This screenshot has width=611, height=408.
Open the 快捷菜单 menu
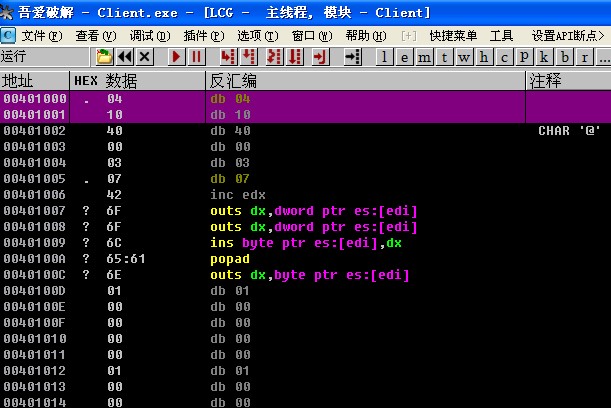click(x=453, y=36)
